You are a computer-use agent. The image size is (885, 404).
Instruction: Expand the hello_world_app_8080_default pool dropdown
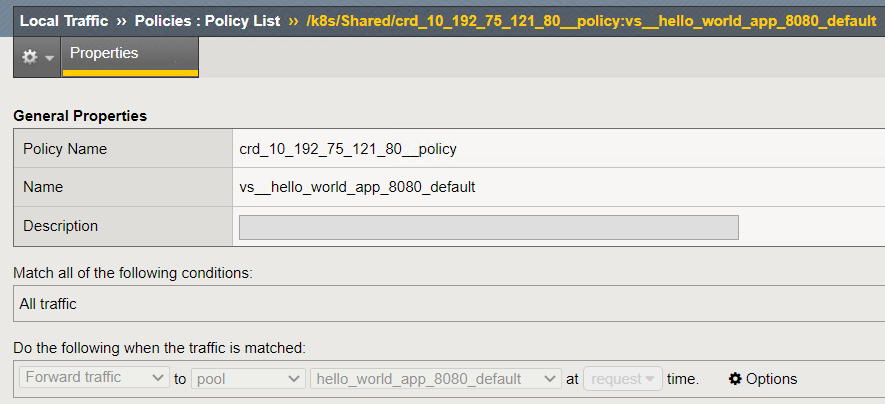coord(436,379)
